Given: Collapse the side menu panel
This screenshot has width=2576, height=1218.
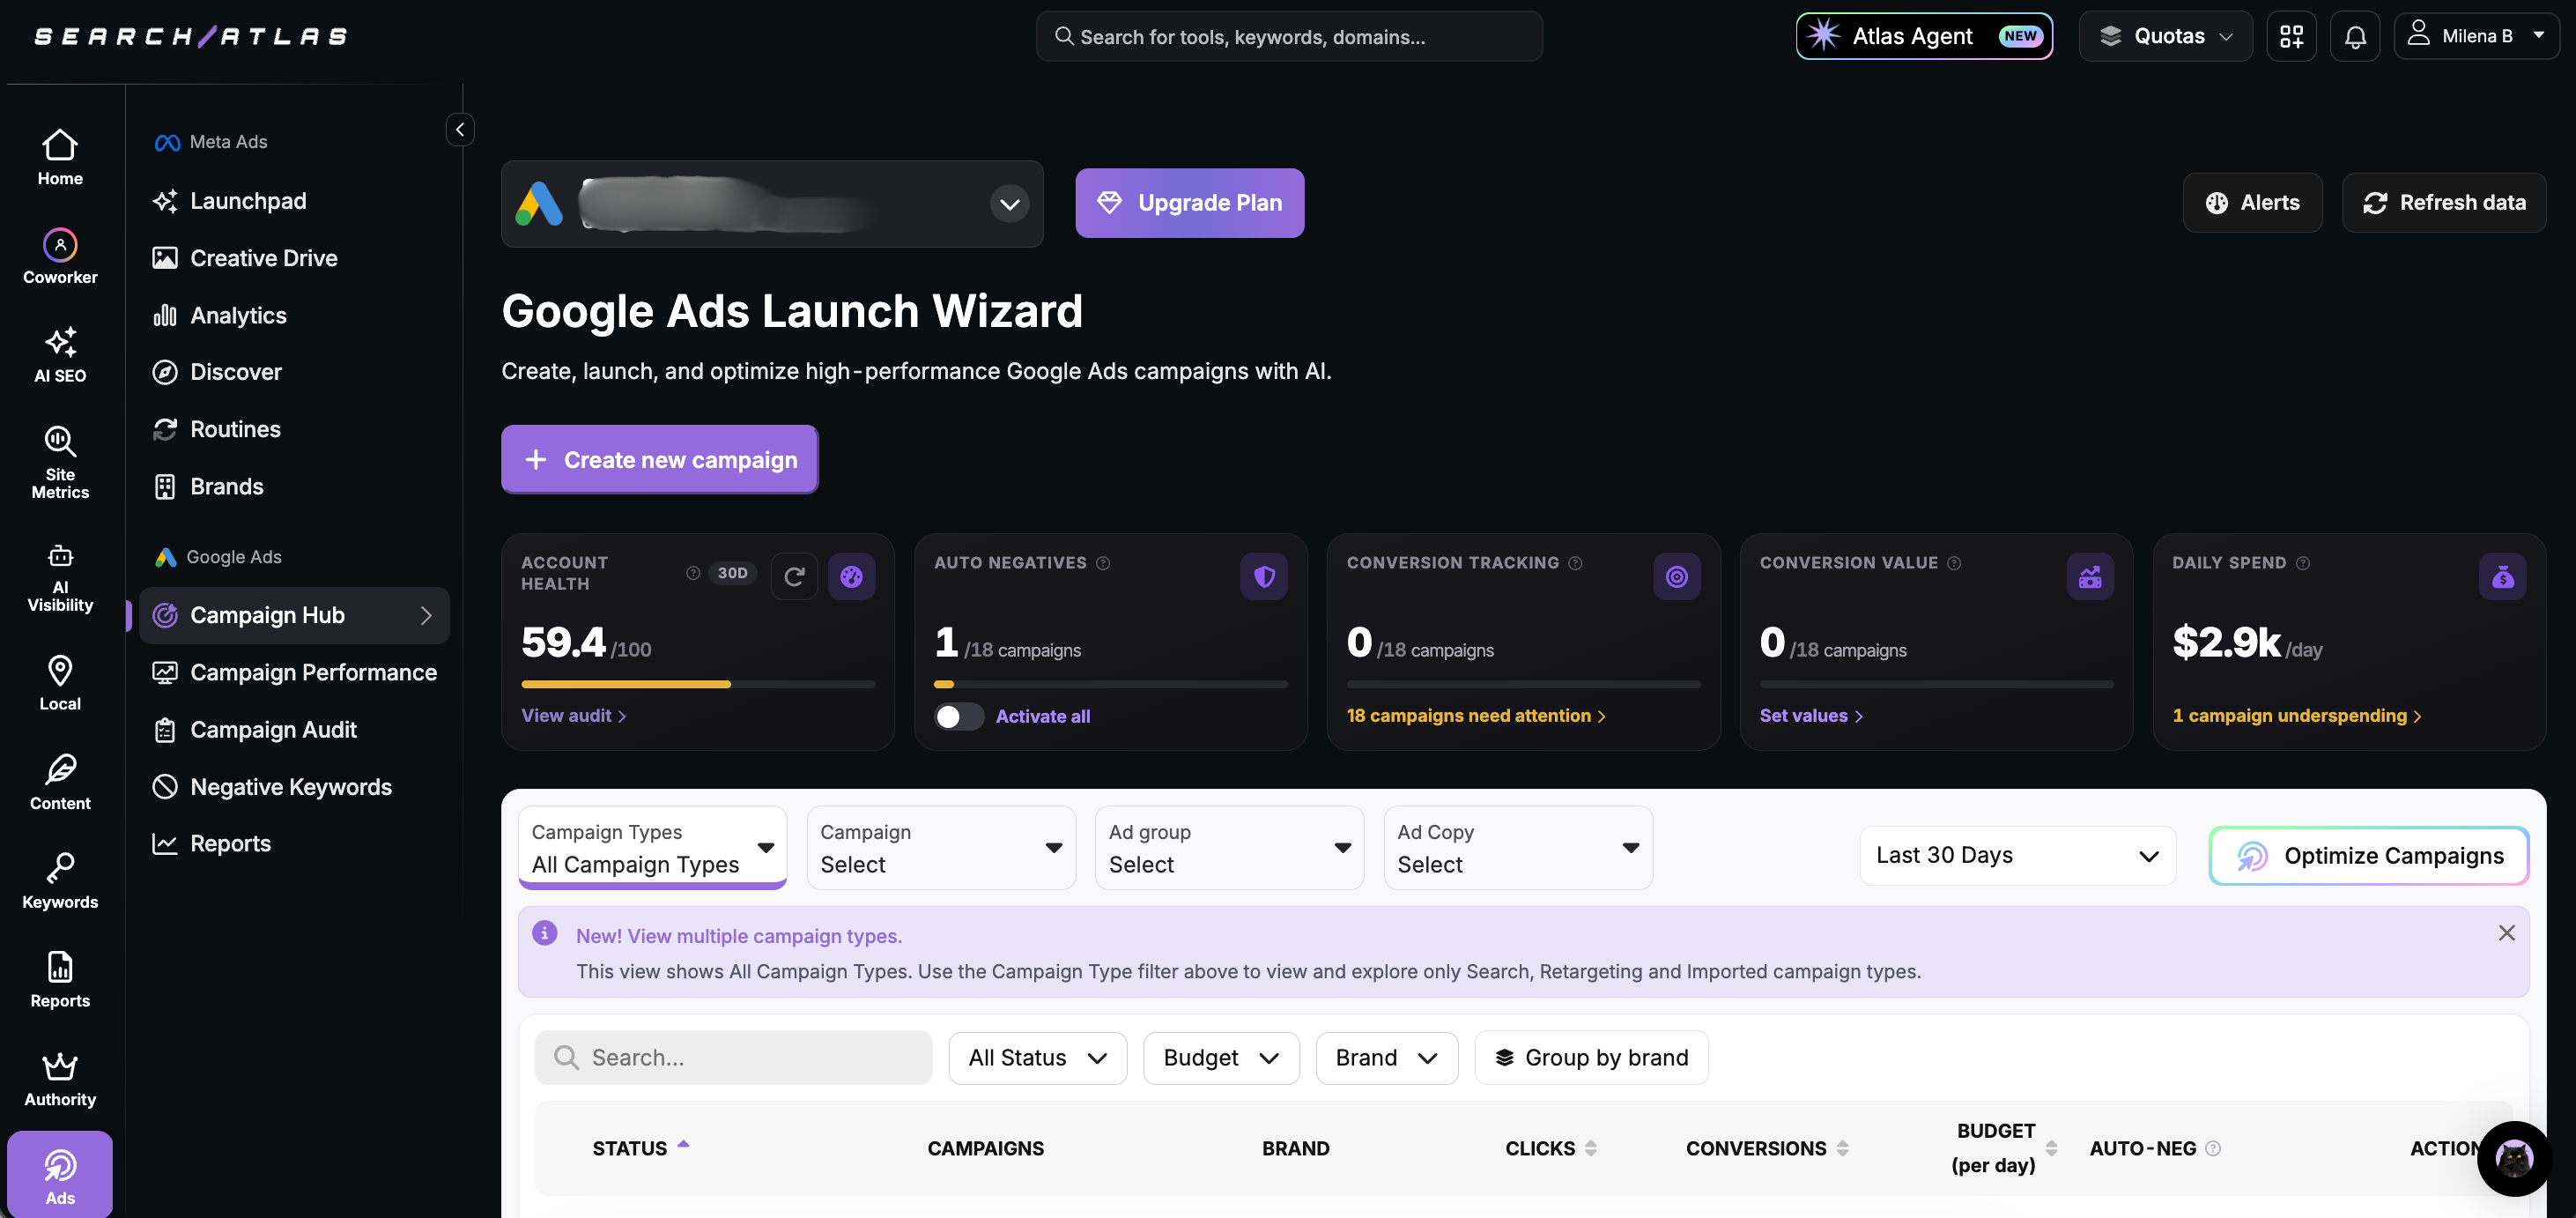Looking at the screenshot, I should (460, 129).
